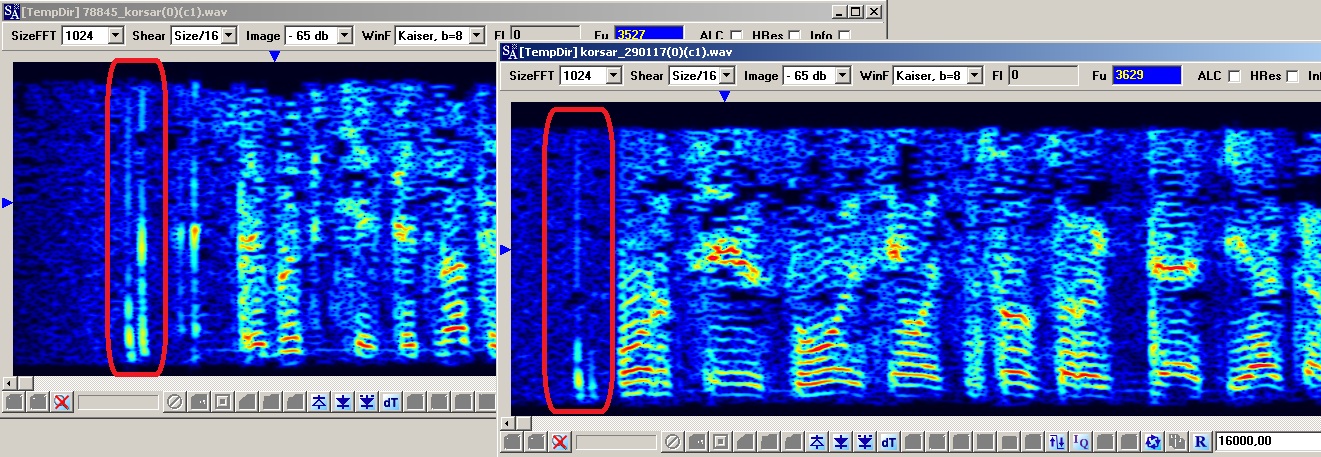
Task: Click the crossed-circle icon in left window toolbar
Action: click(174, 402)
